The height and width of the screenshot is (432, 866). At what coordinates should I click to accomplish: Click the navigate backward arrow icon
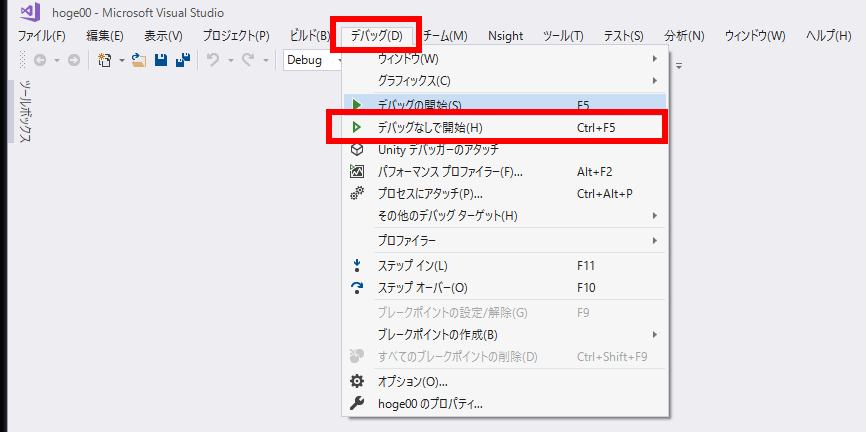39,60
